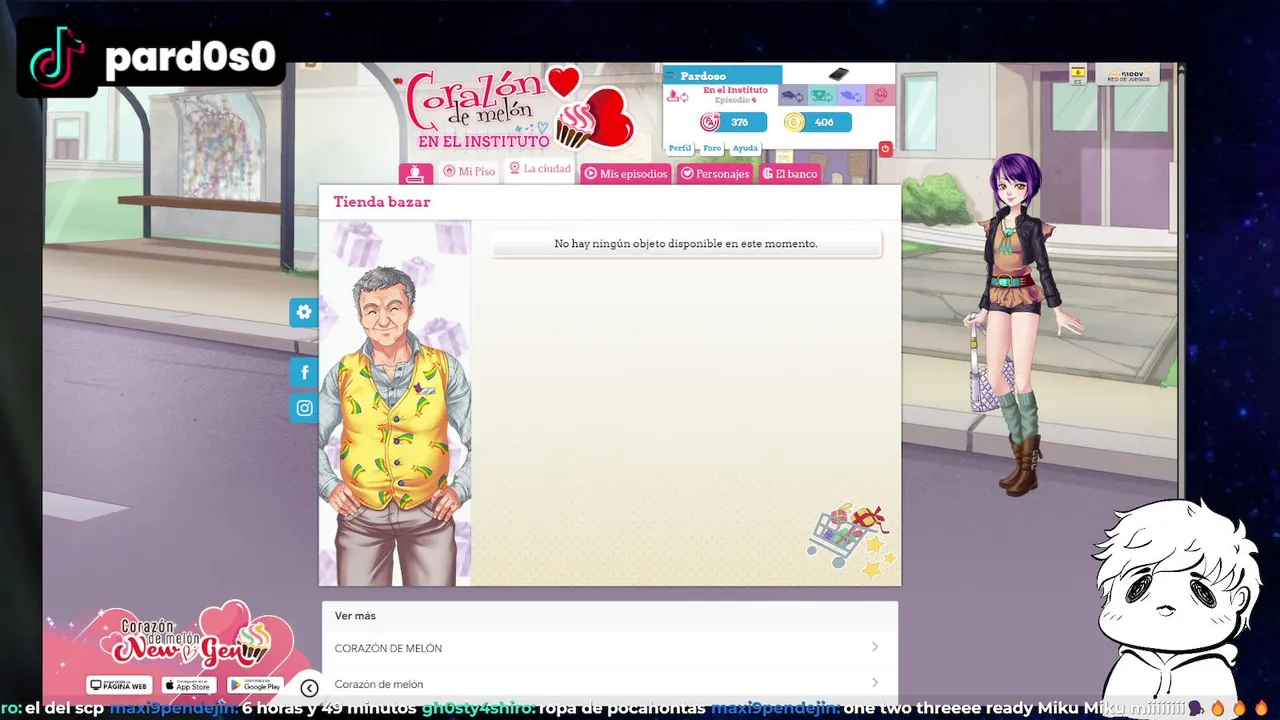Change language via the ES Spanish flag

pos(1078,75)
